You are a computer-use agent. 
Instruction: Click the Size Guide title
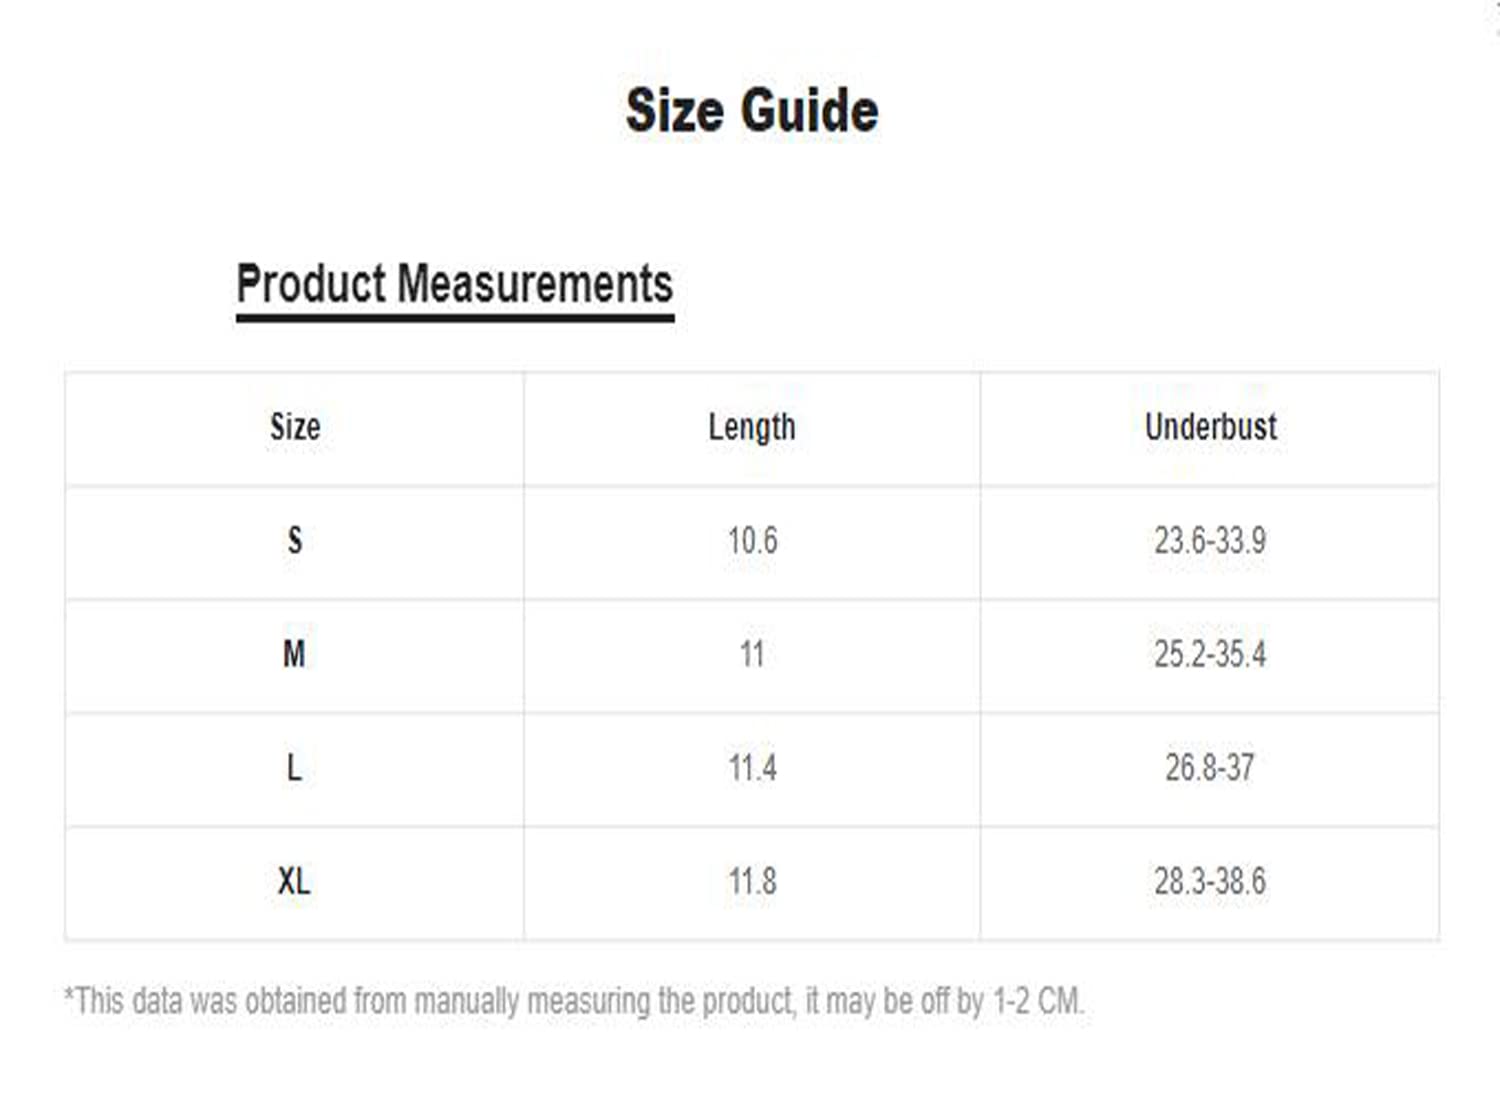(752, 110)
